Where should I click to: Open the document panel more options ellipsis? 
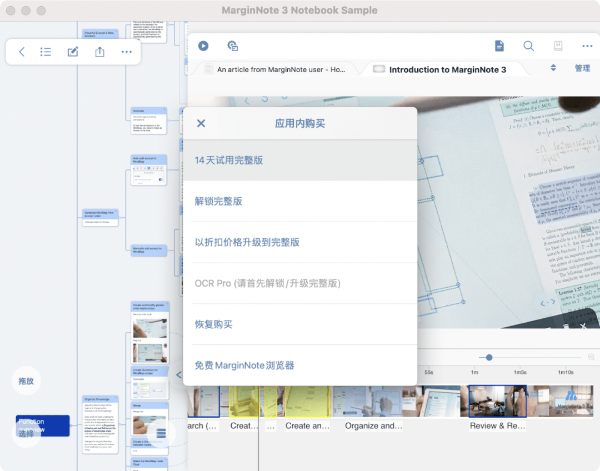(587, 46)
